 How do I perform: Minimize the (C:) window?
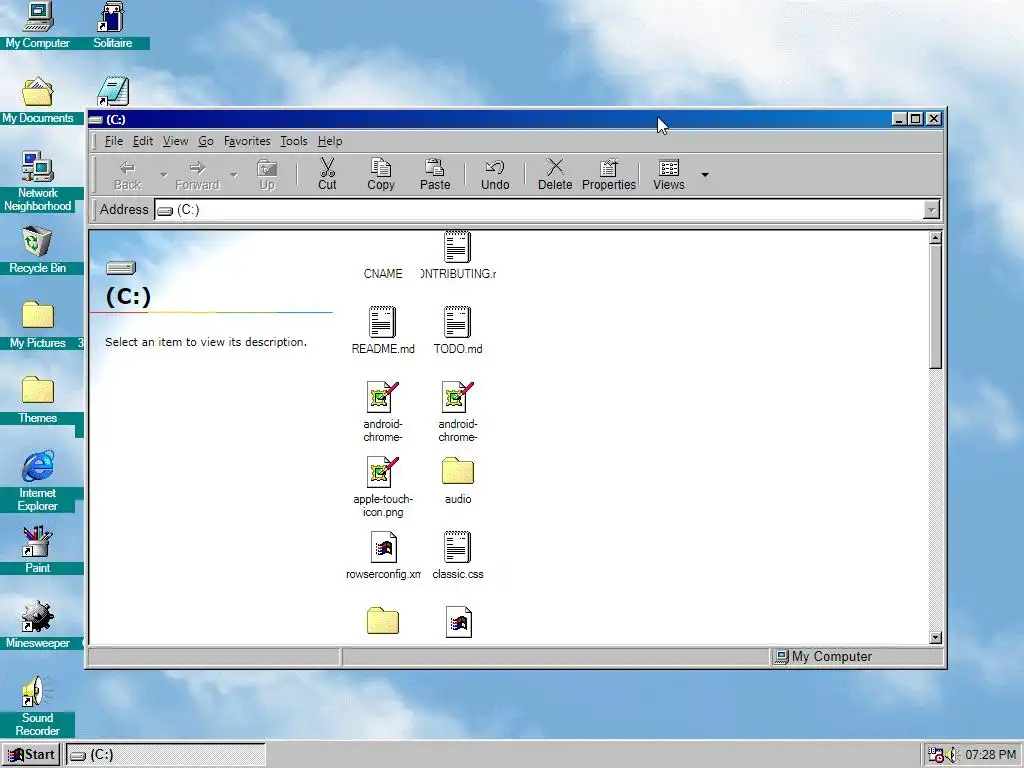(899, 119)
